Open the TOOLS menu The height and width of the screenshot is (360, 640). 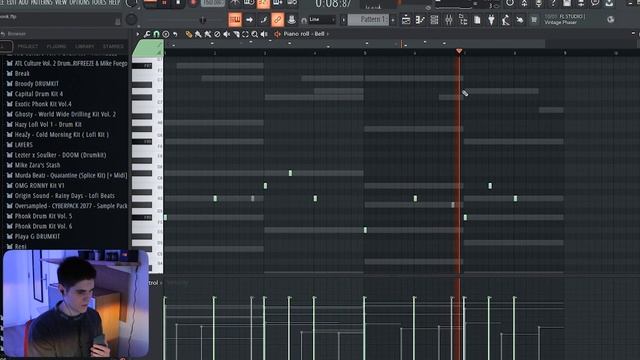coord(98,2)
